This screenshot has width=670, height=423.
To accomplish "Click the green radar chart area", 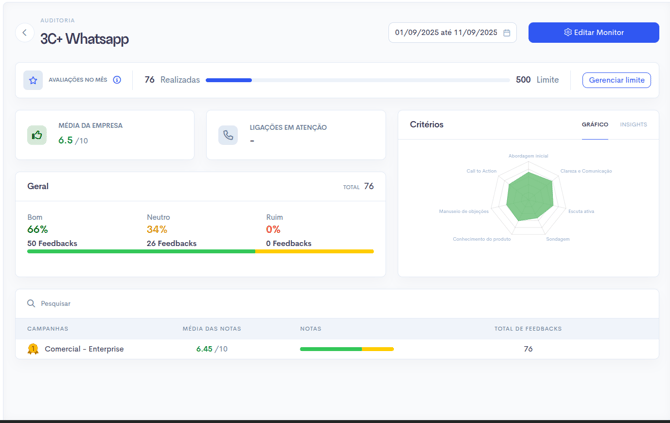I will click(530, 197).
